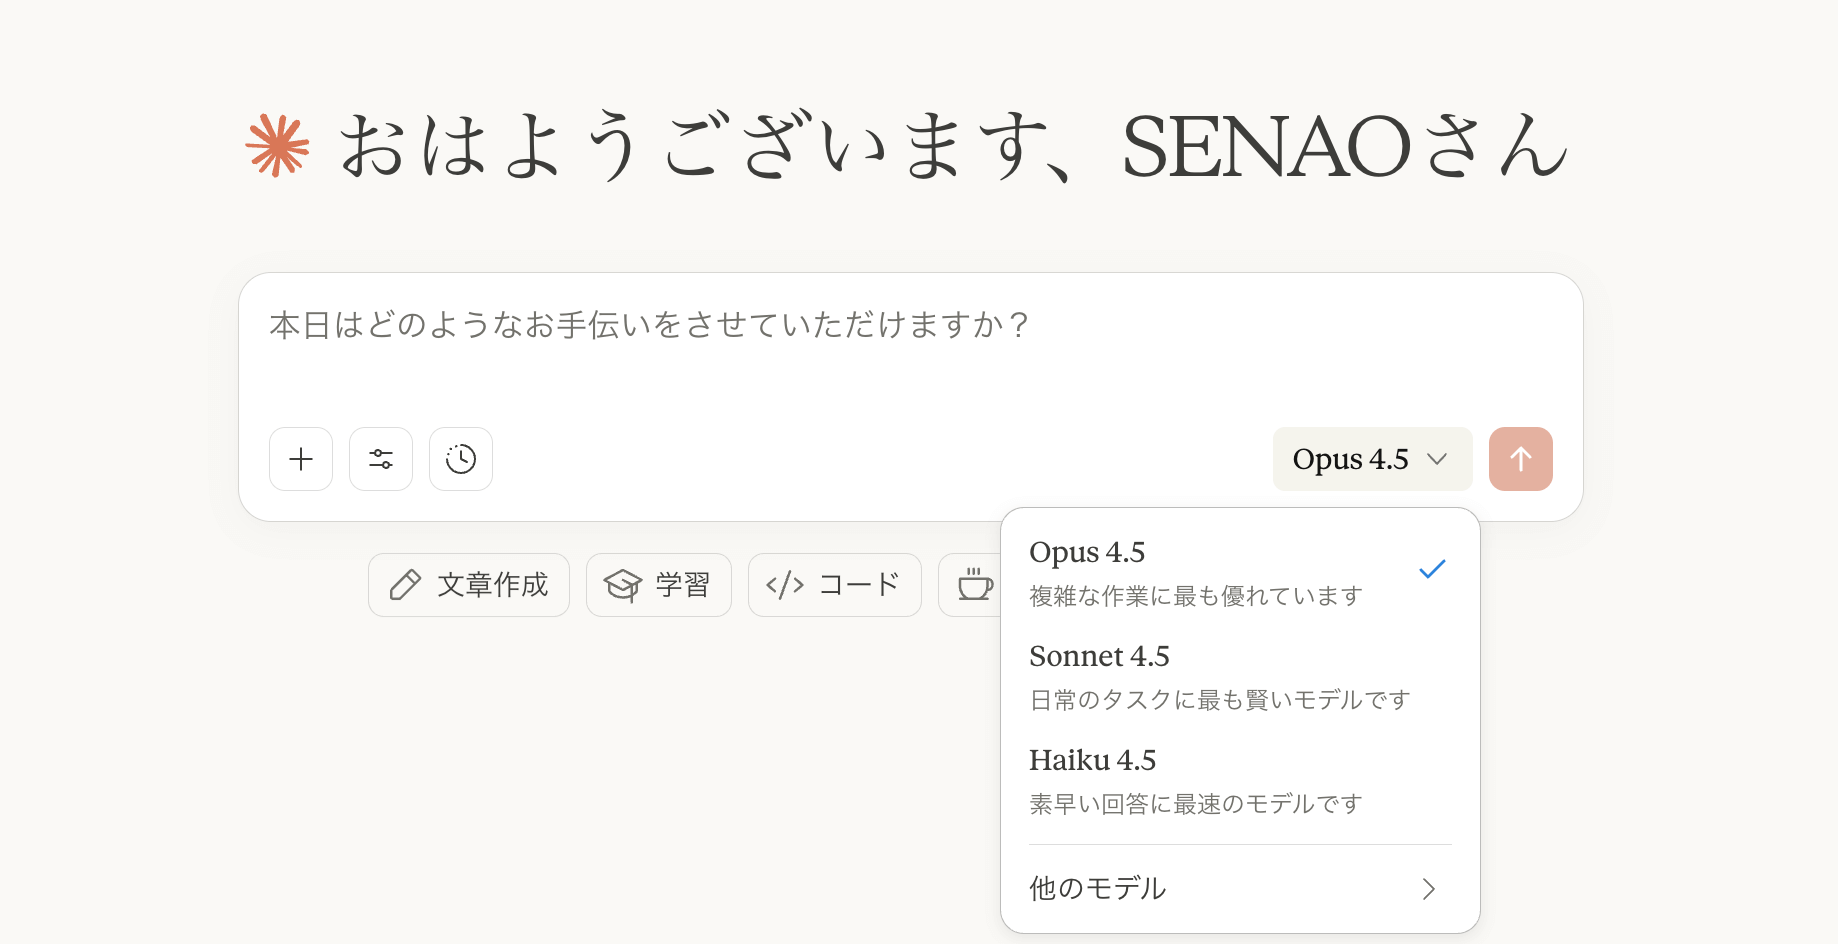Click the chevron next to Opus 4.5 selector
This screenshot has height=944, width=1838.
pyautogui.click(x=1437, y=459)
